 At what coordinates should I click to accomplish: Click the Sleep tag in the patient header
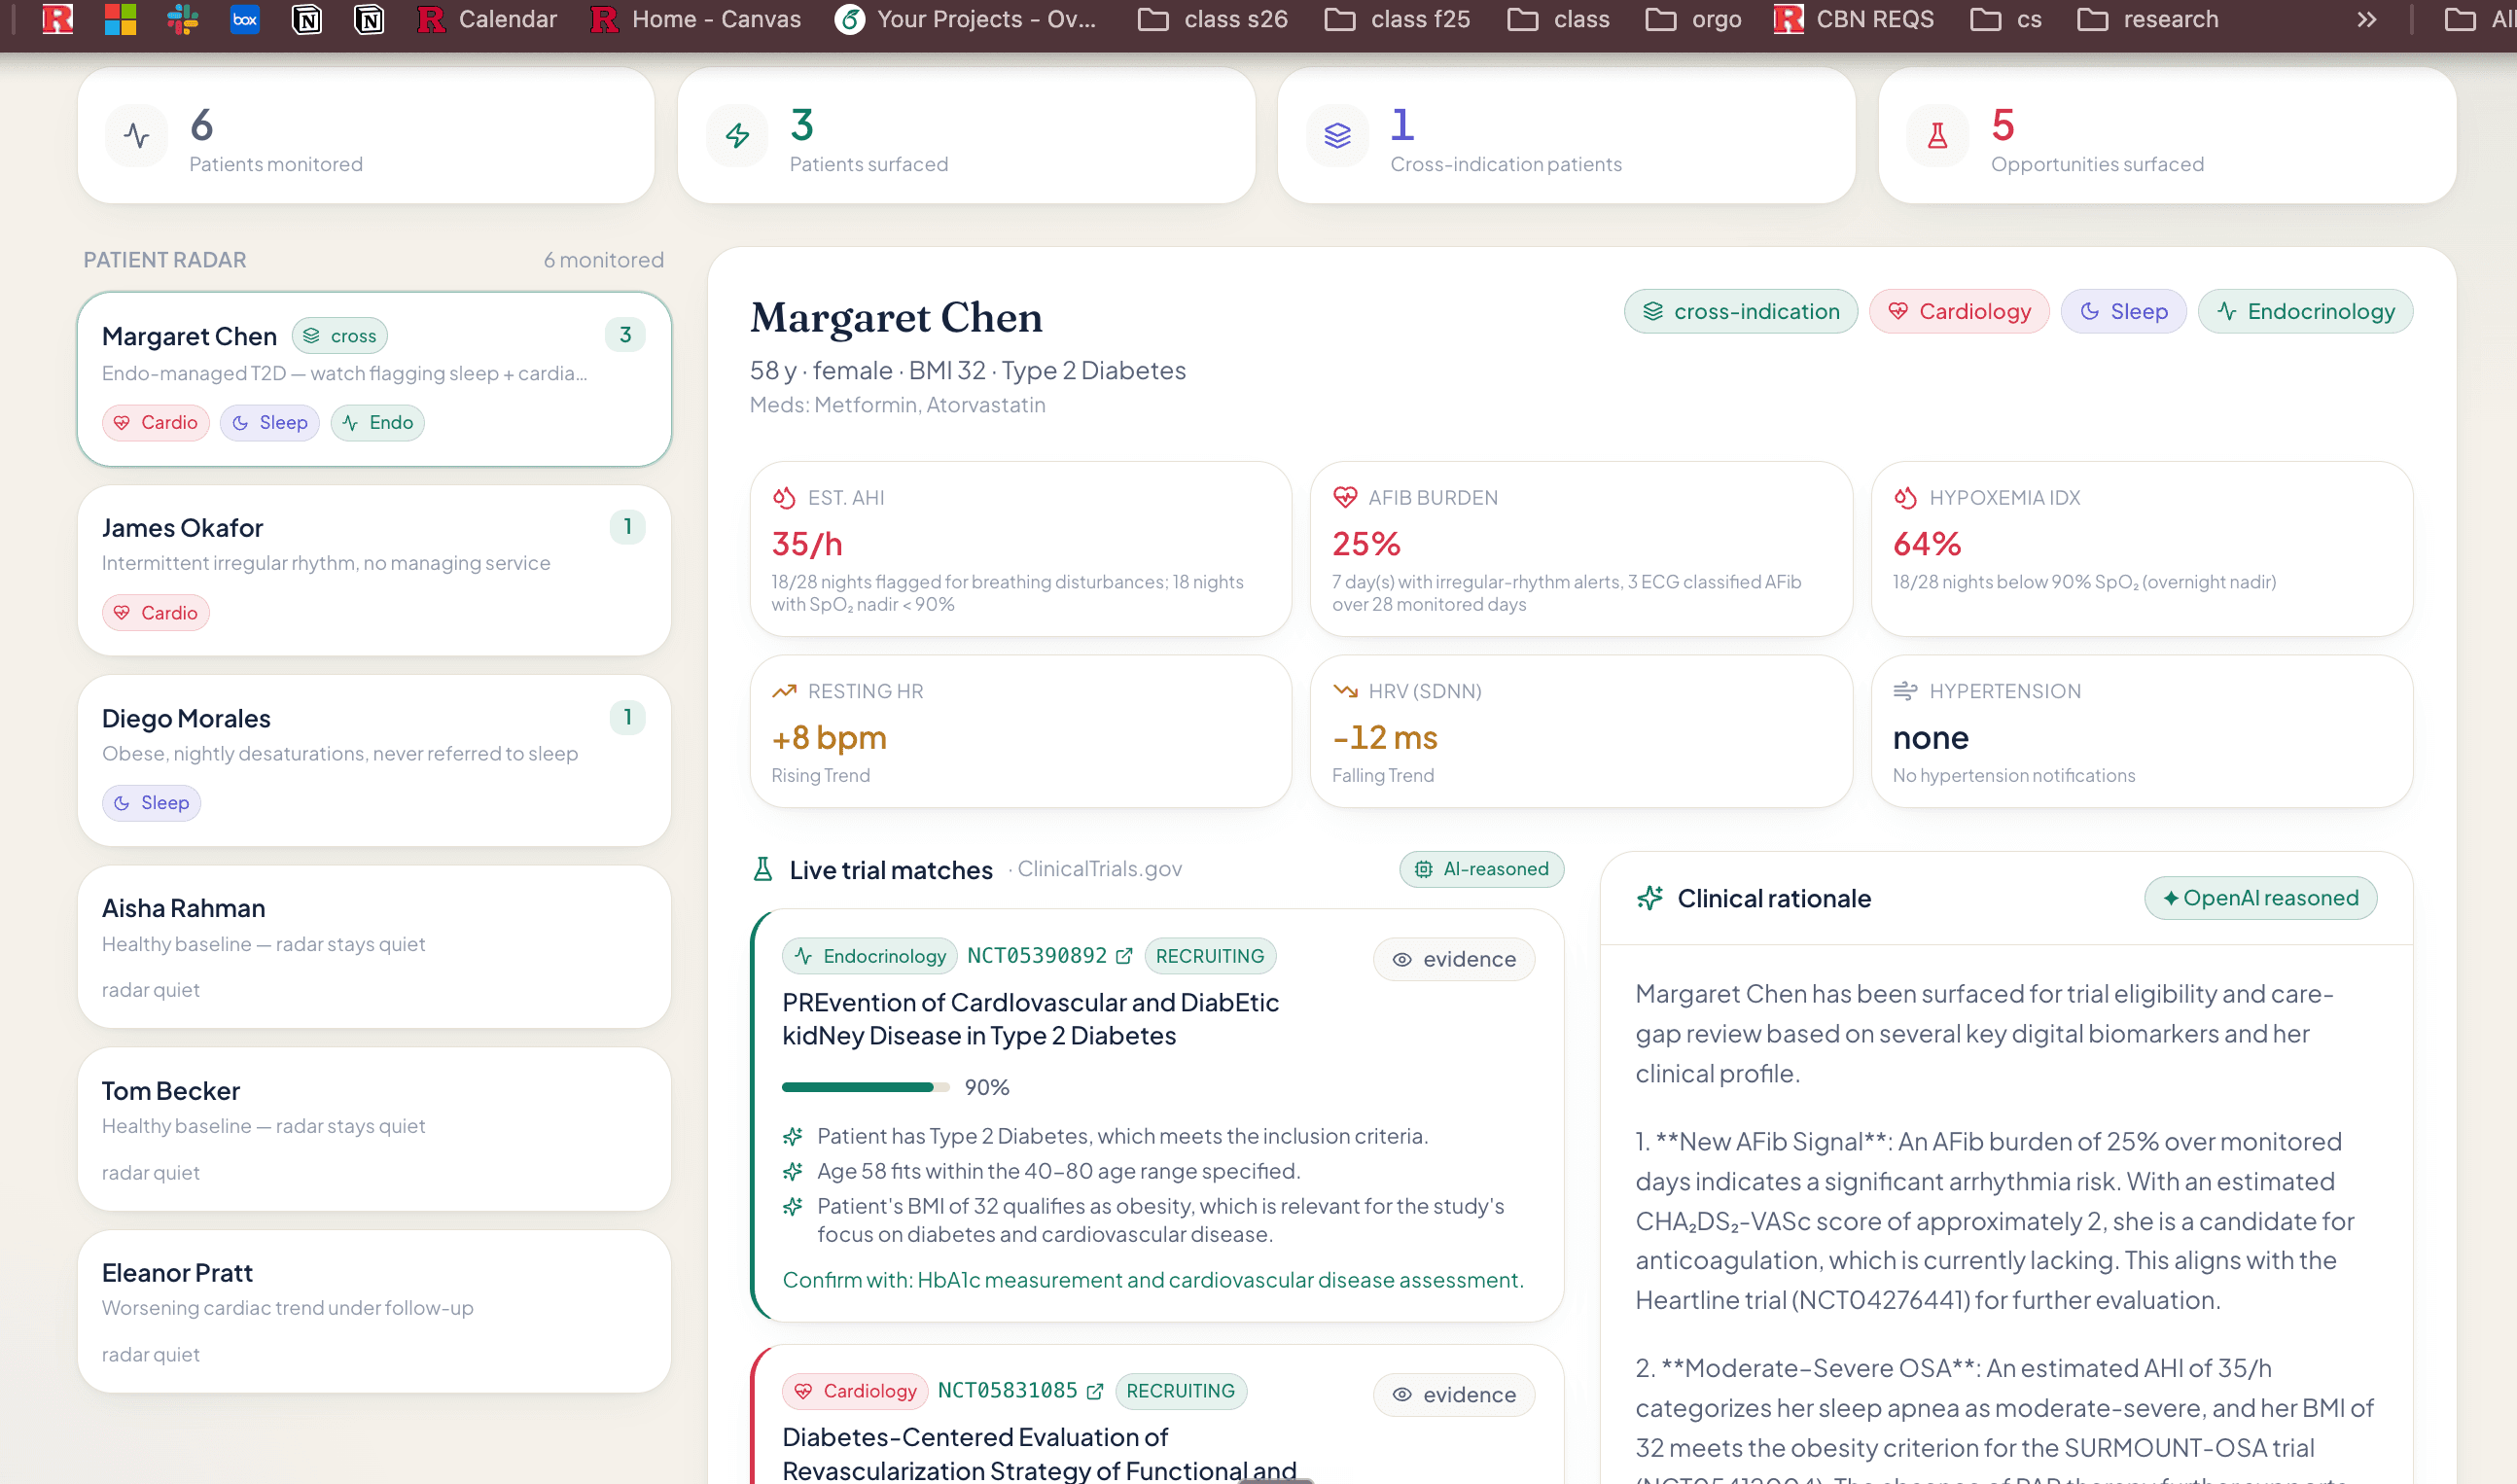[x=2124, y=312]
